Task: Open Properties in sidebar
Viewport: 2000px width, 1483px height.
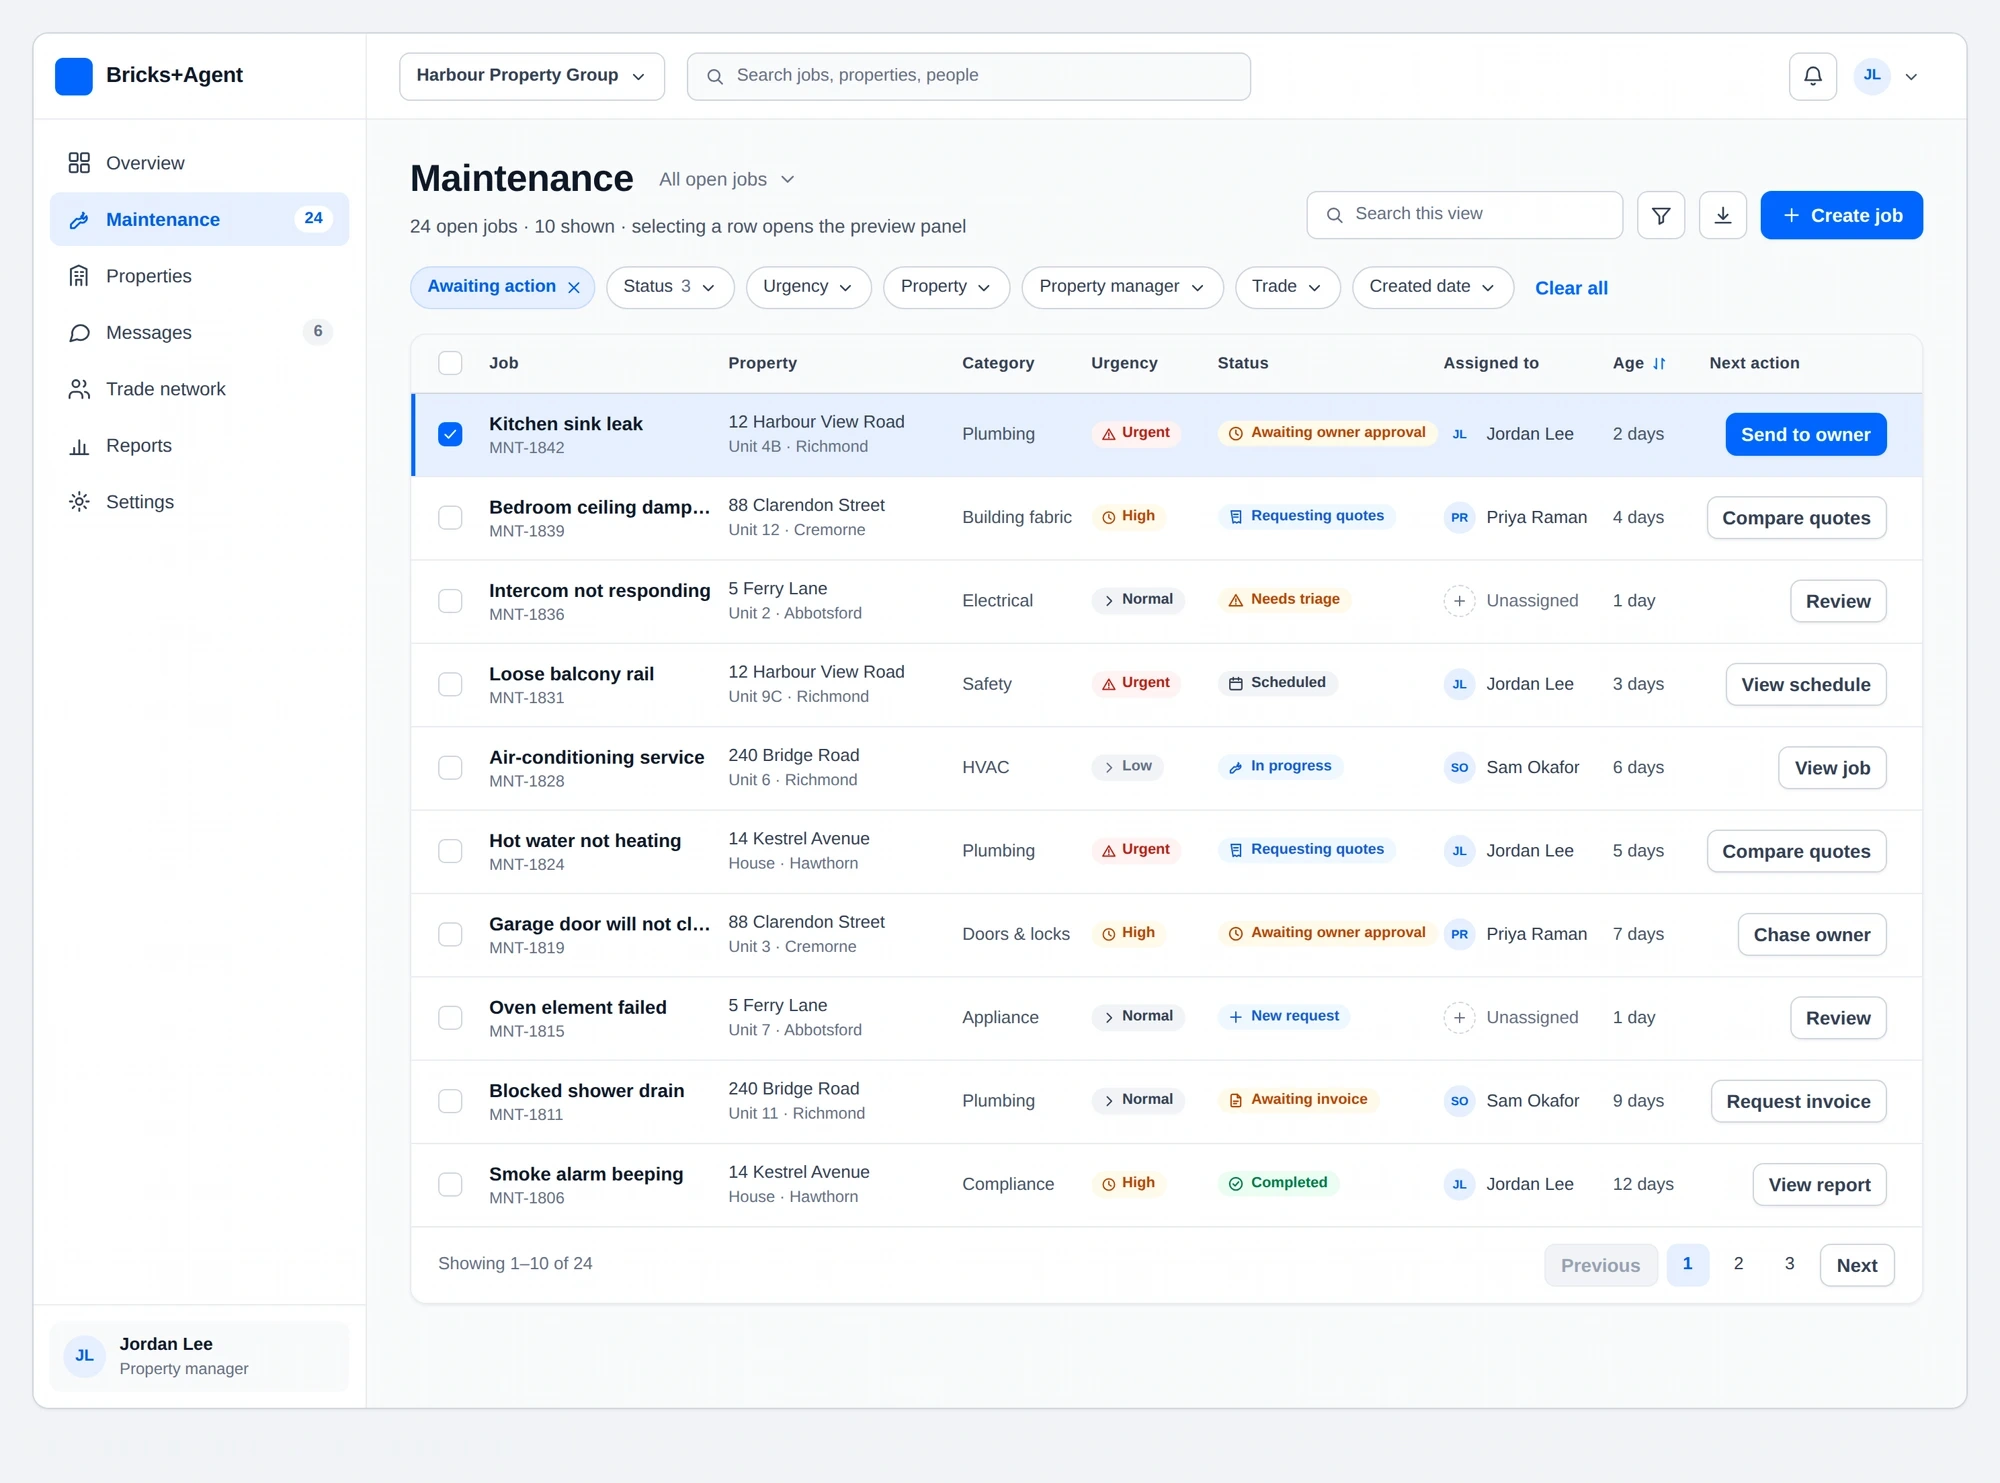Action: point(199,276)
